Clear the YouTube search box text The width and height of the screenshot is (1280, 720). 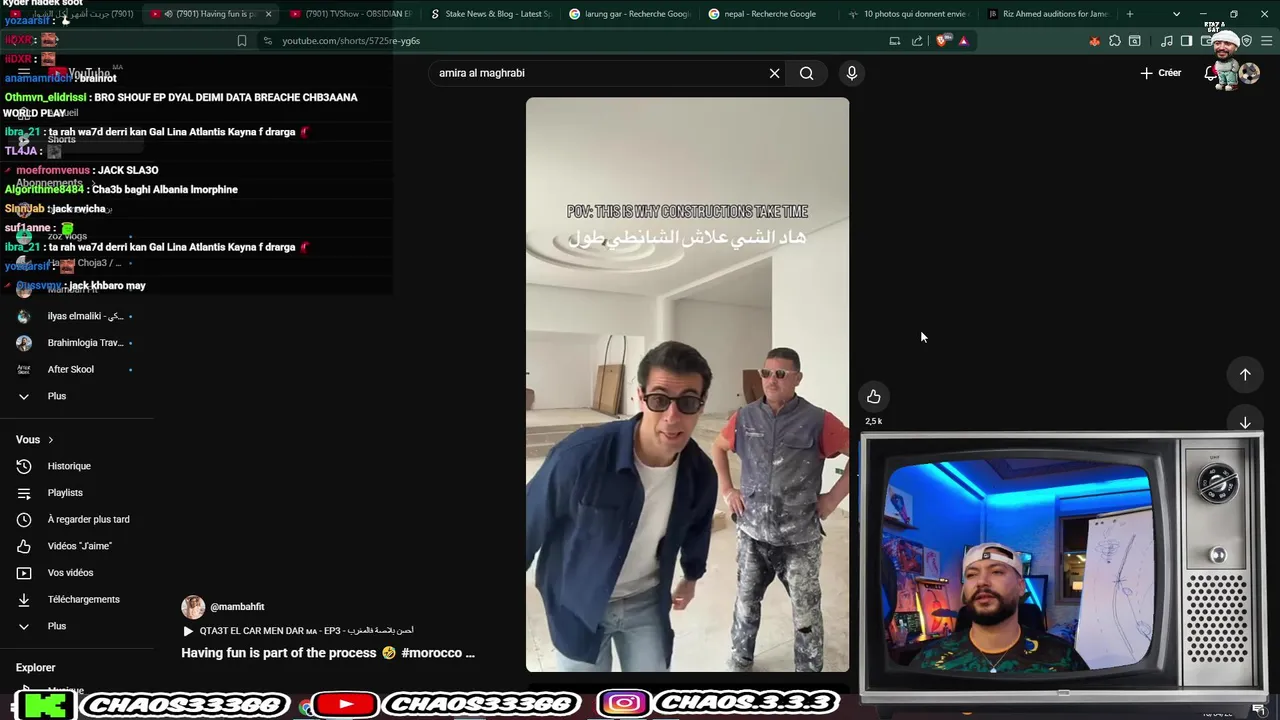pyautogui.click(x=774, y=73)
